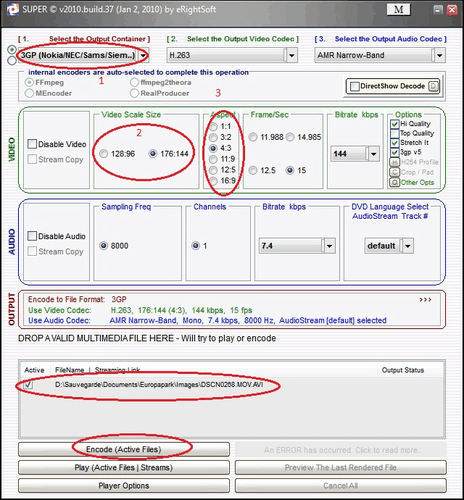Click Player Options button
This screenshot has width=464, height=500.
coord(124,486)
